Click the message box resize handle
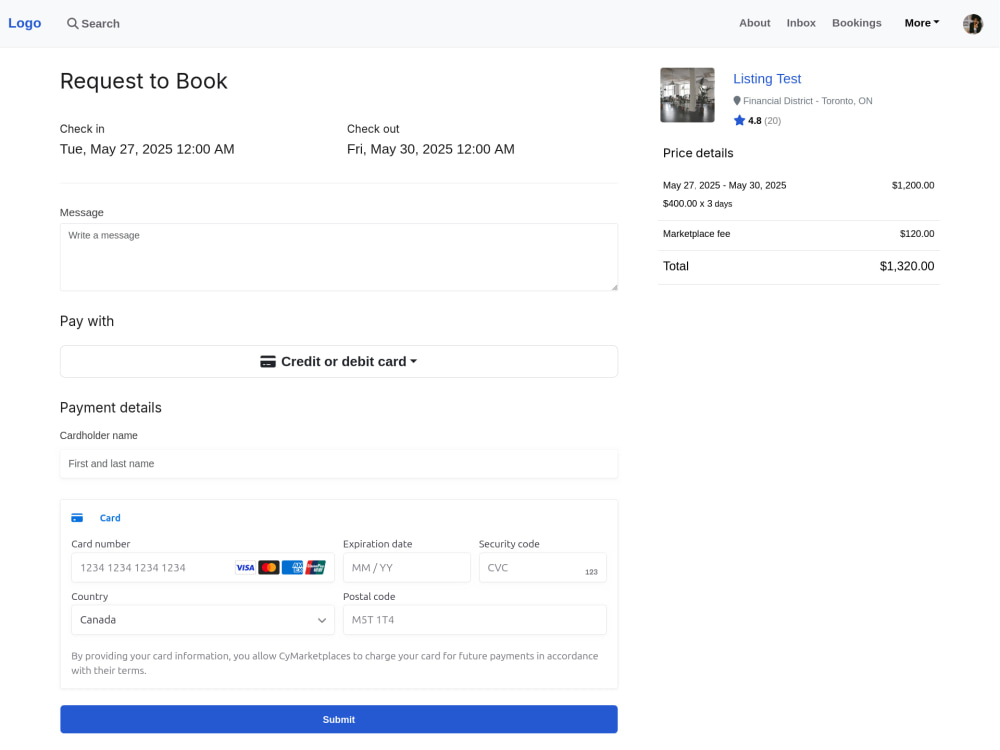 coord(614,287)
